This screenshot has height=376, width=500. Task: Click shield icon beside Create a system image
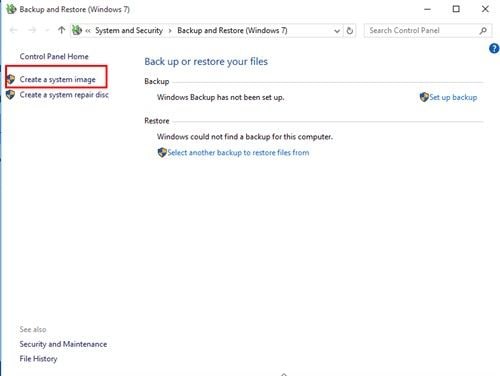11,79
